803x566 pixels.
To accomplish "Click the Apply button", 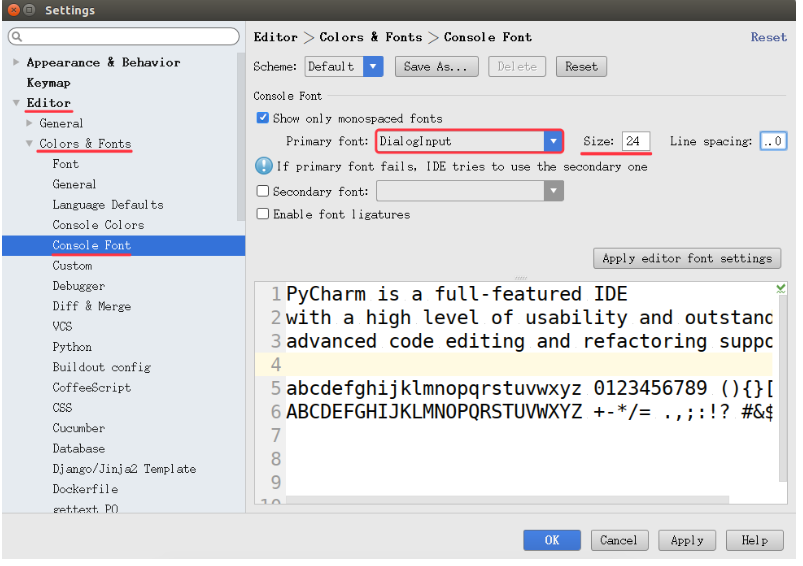I will click(x=687, y=540).
